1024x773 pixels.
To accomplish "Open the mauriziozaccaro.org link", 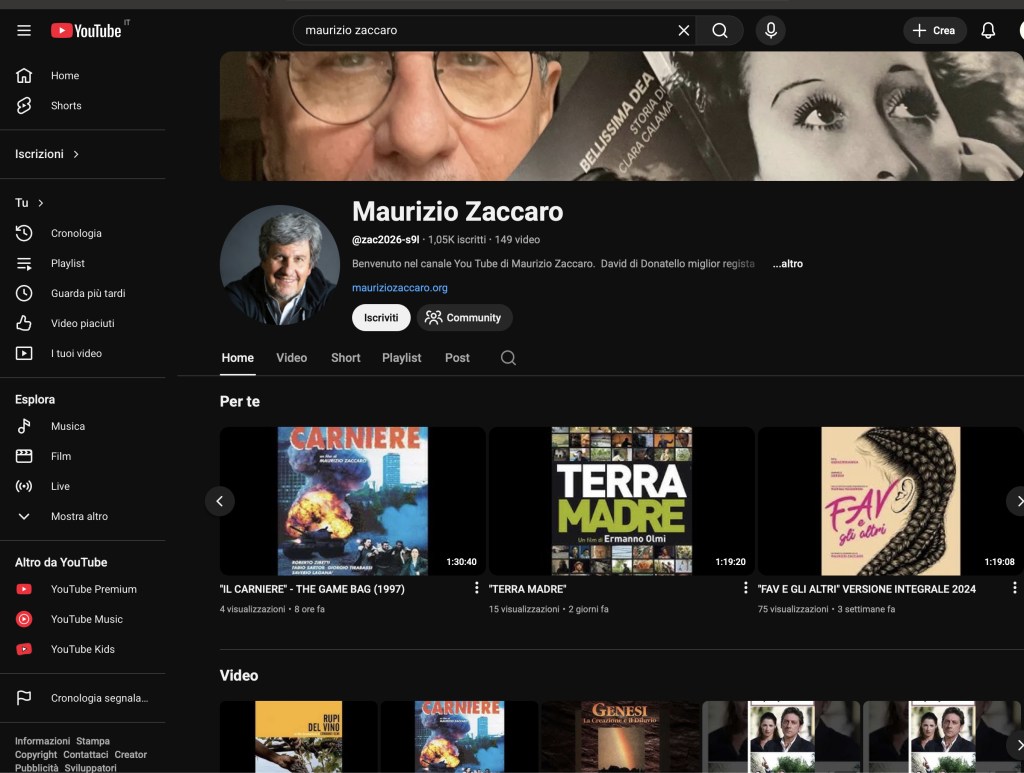I will [399, 288].
